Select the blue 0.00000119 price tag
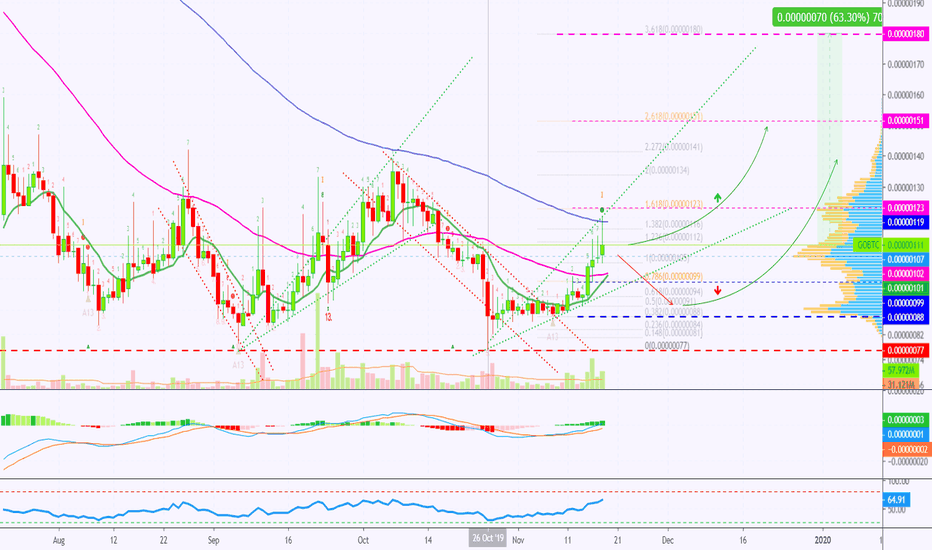 pyautogui.click(x=906, y=222)
